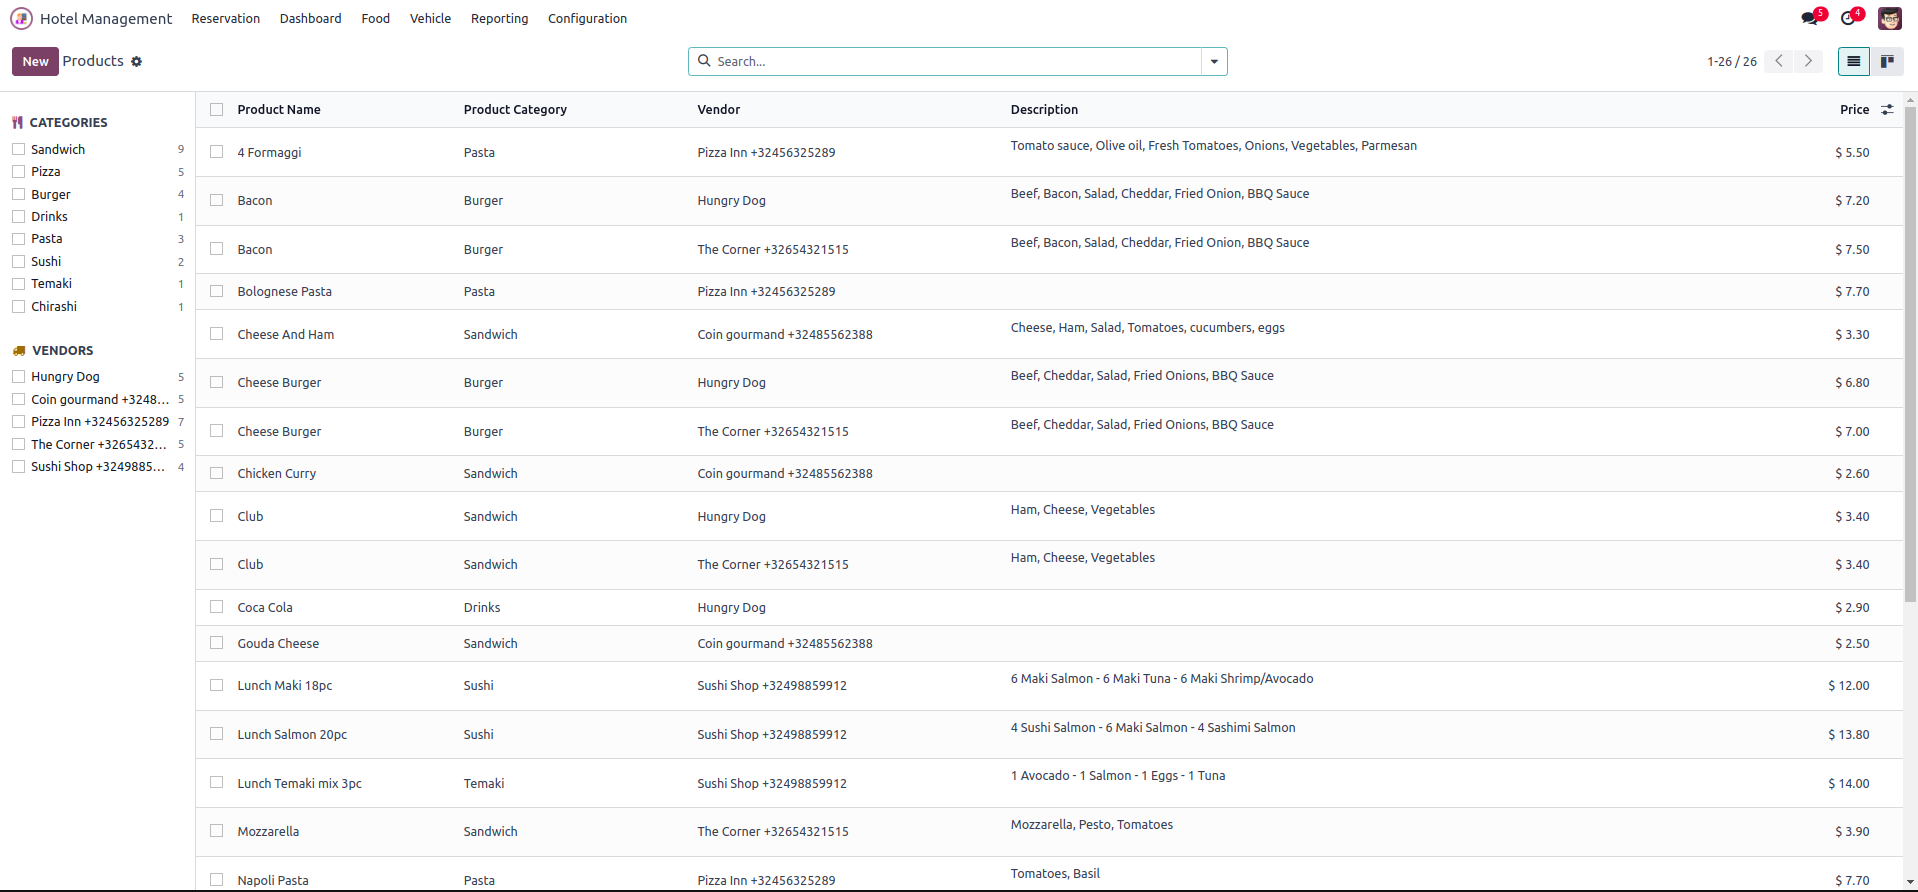Click the New button

click(x=35, y=62)
